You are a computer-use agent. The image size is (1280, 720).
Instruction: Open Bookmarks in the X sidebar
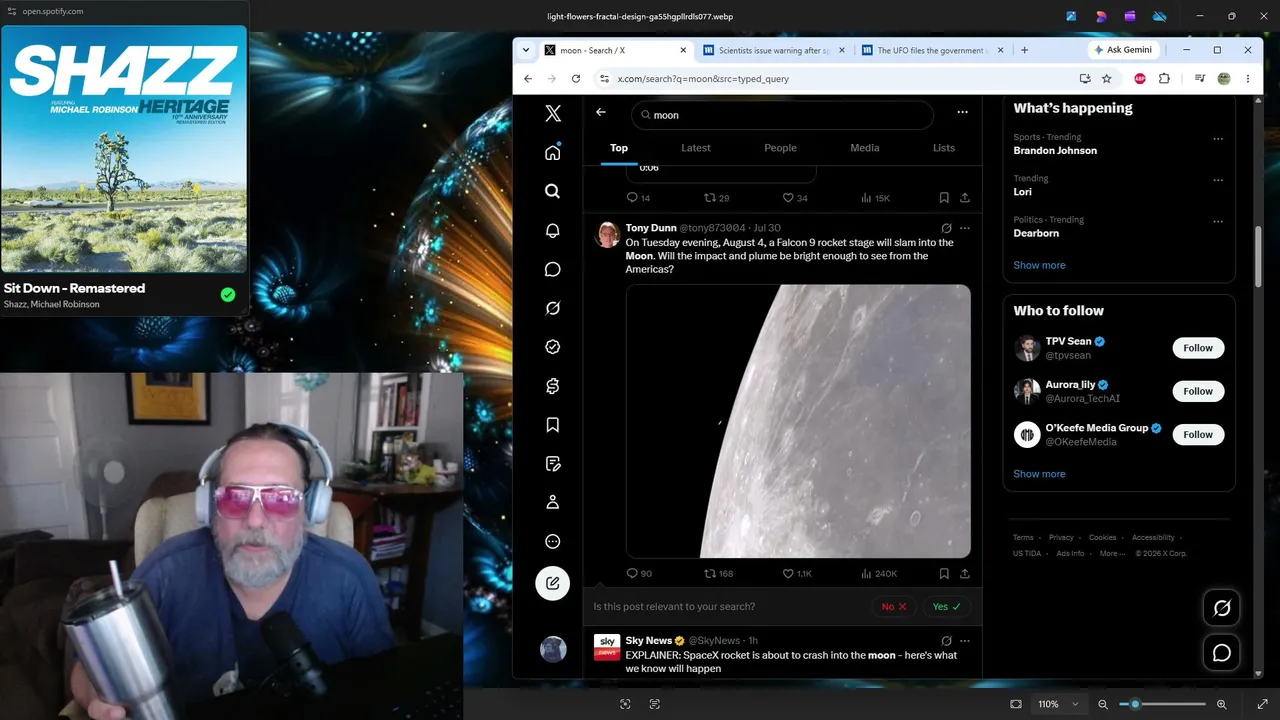(553, 425)
